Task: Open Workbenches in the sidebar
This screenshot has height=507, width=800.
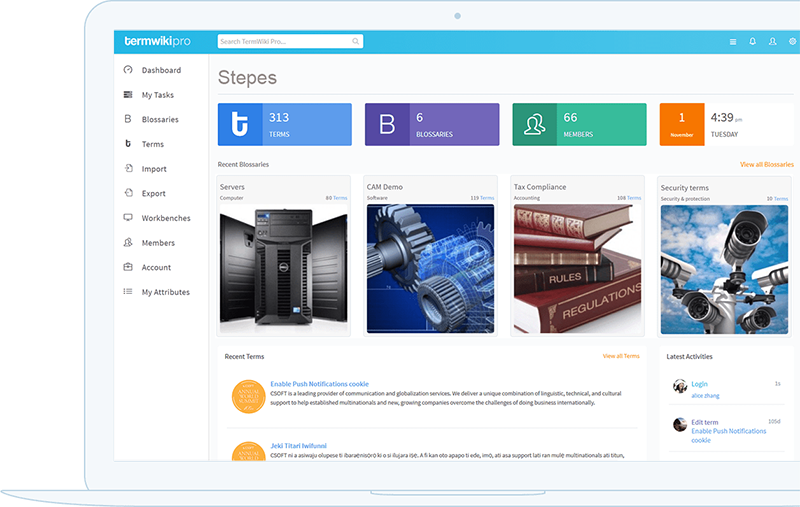Action: [x=166, y=218]
